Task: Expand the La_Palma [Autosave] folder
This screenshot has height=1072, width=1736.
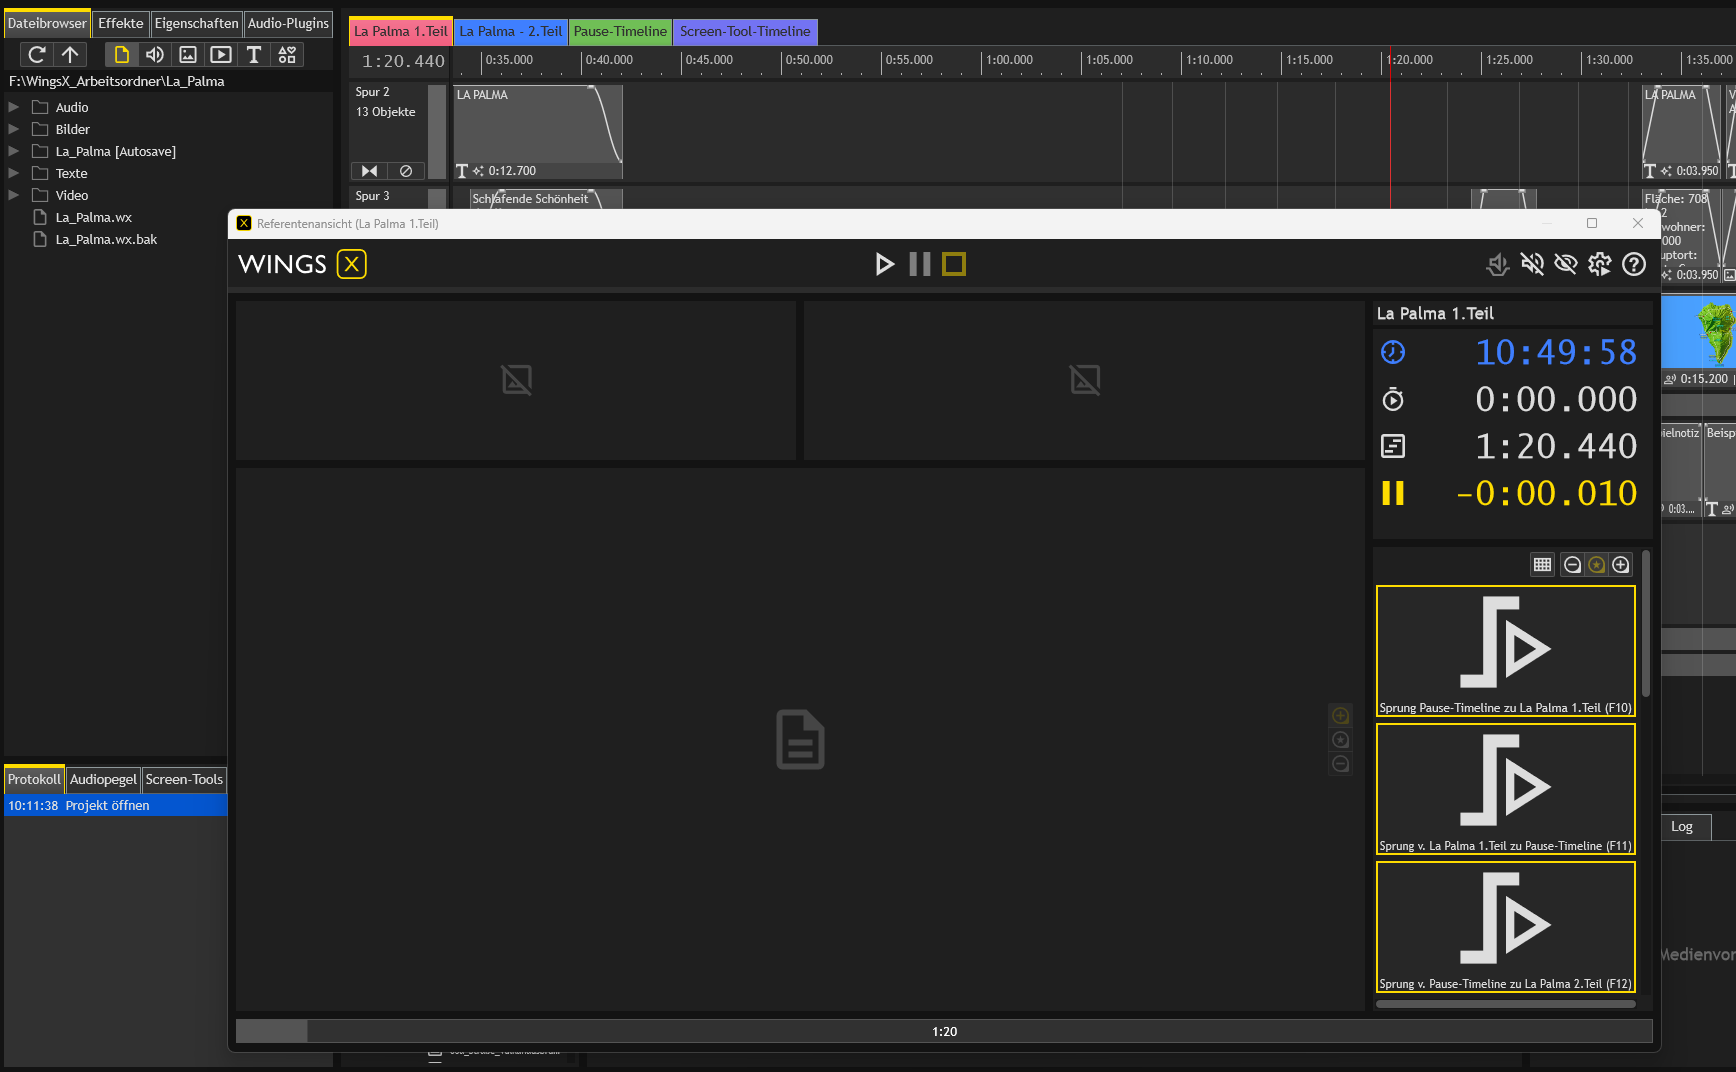Action: [12, 151]
